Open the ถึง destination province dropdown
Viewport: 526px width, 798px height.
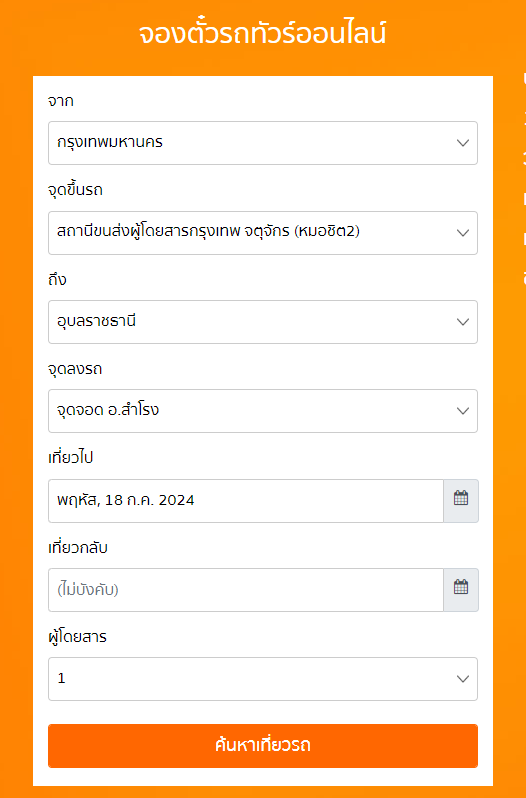tap(263, 322)
